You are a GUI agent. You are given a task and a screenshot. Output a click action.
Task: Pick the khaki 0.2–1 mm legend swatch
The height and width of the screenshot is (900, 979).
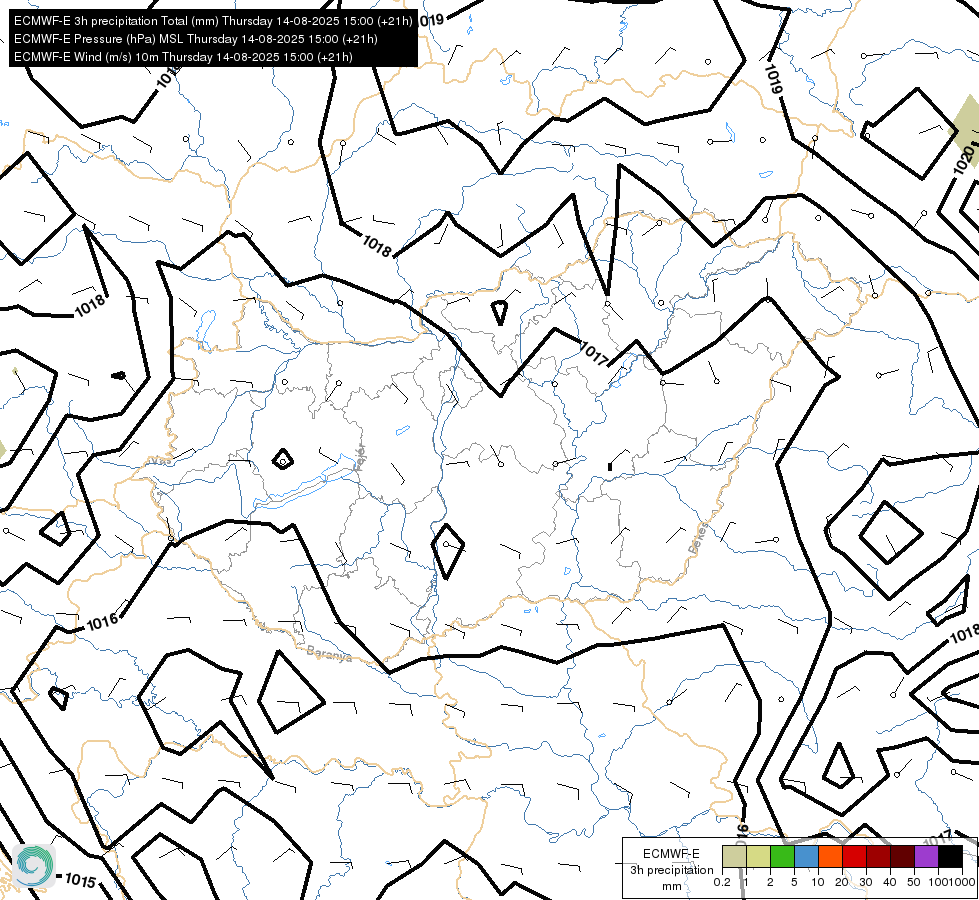tap(734, 857)
